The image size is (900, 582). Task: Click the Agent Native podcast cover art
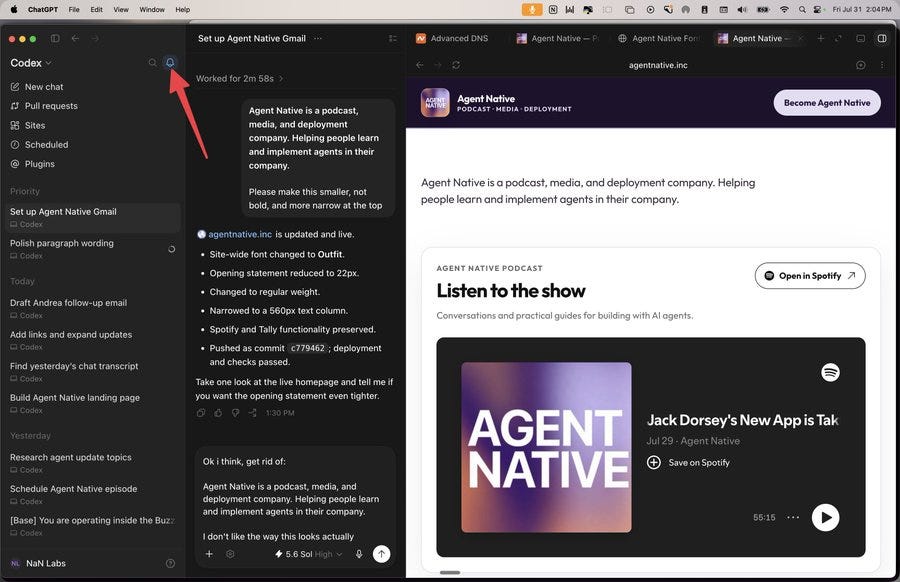coord(546,447)
